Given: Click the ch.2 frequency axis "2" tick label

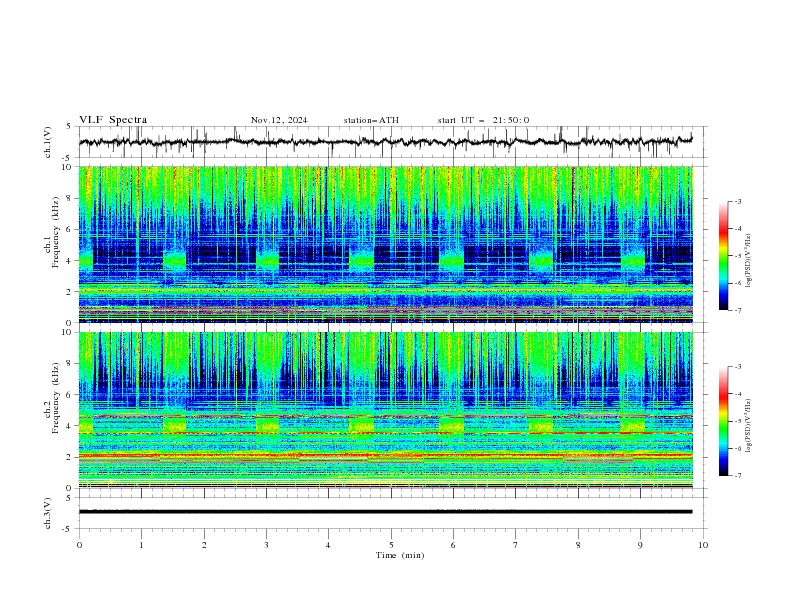Looking at the screenshot, I should coord(69,457).
